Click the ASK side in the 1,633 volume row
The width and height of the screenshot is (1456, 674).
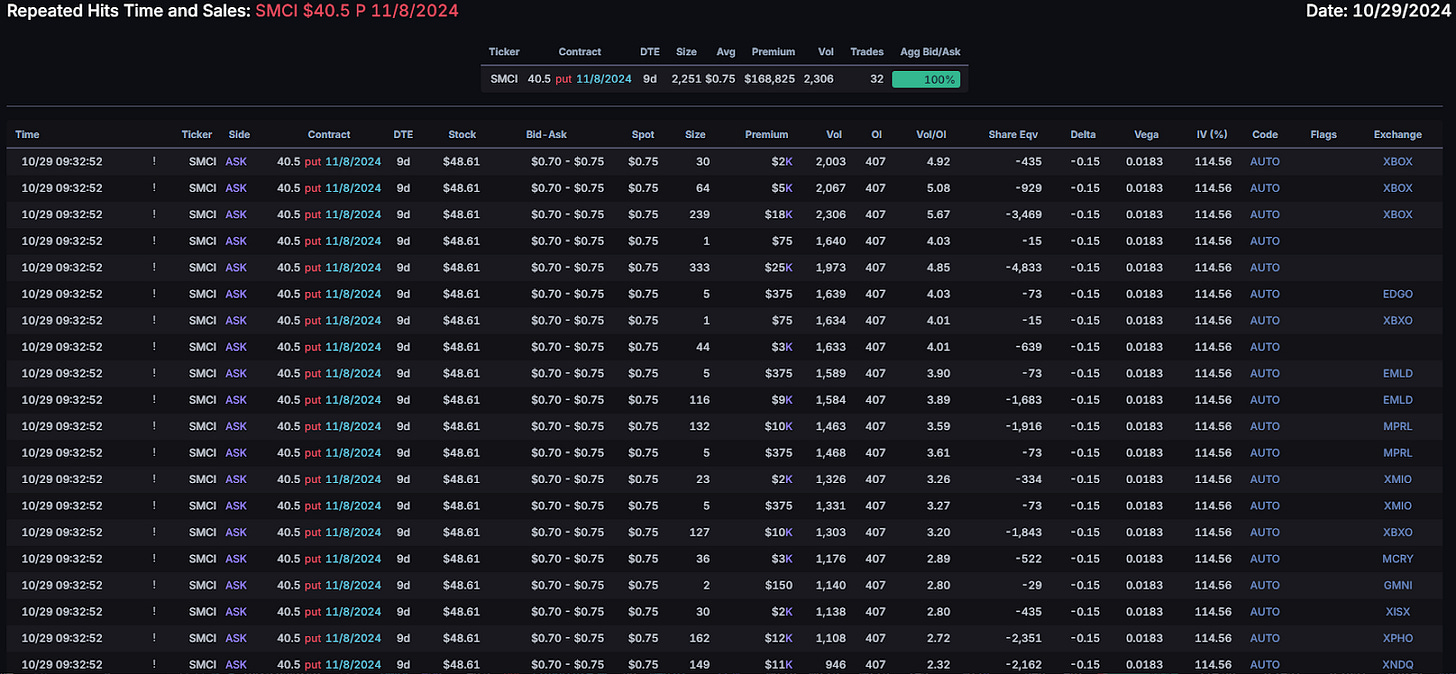(x=236, y=347)
